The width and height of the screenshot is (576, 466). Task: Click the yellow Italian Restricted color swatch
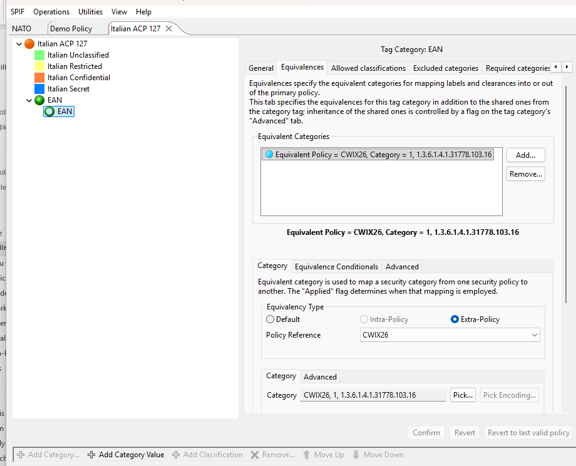click(39, 66)
